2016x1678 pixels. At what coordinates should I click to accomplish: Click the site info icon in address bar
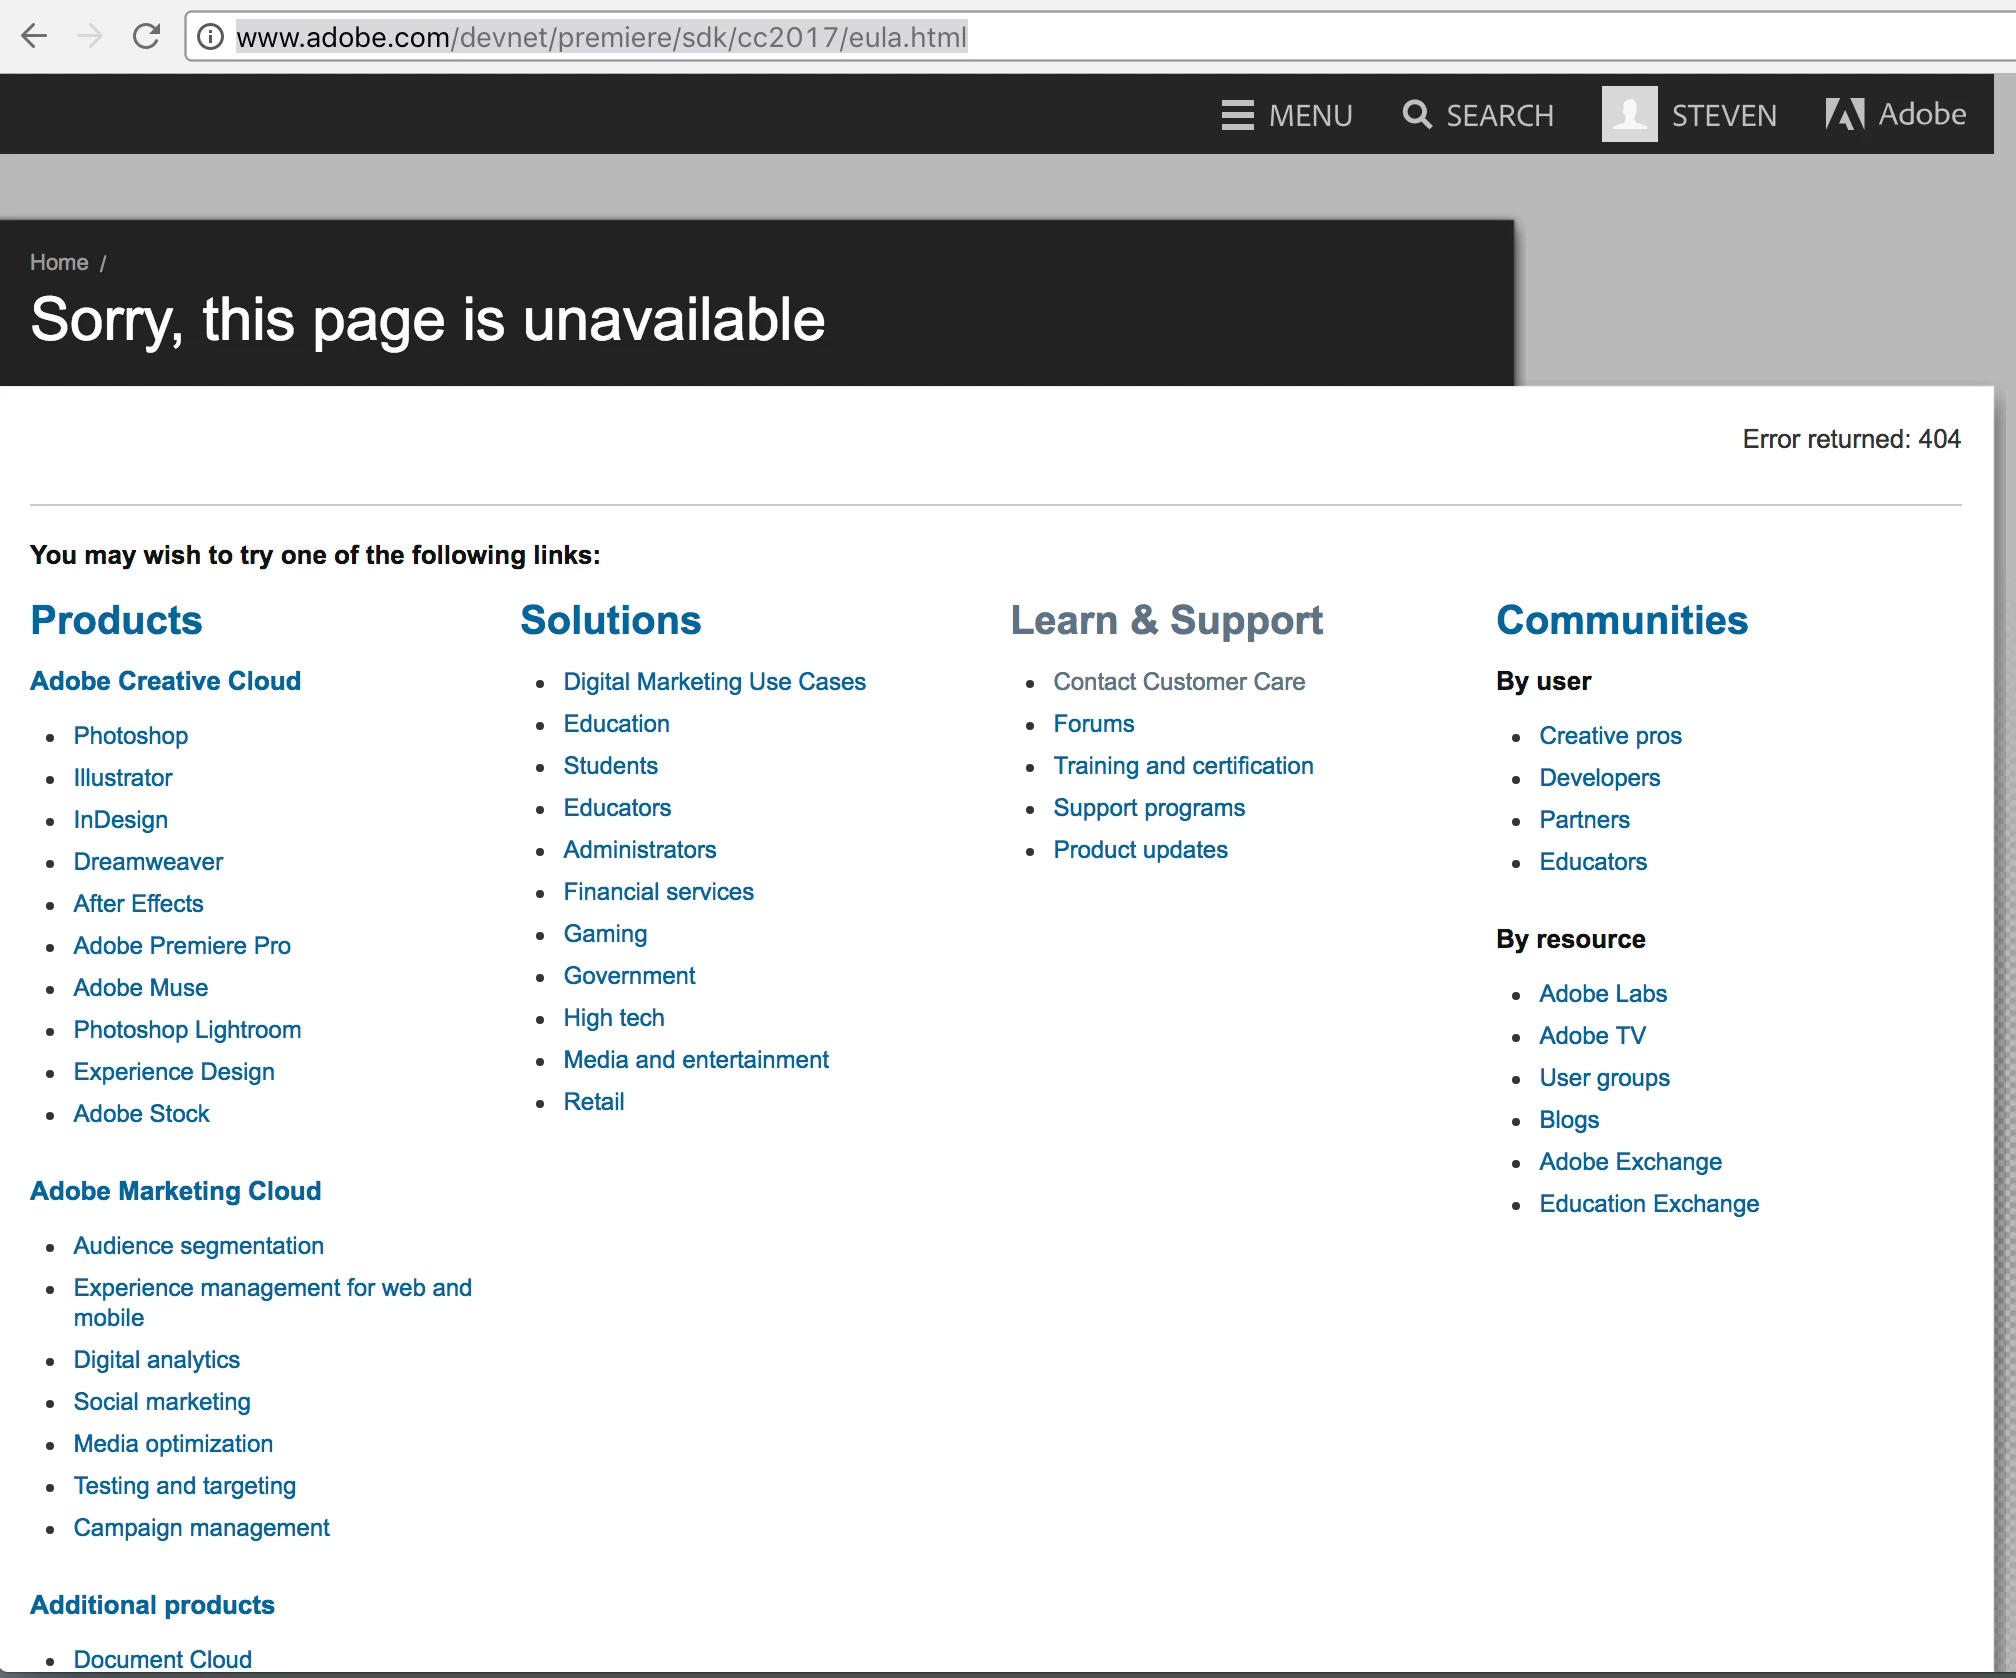(x=210, y=37)
